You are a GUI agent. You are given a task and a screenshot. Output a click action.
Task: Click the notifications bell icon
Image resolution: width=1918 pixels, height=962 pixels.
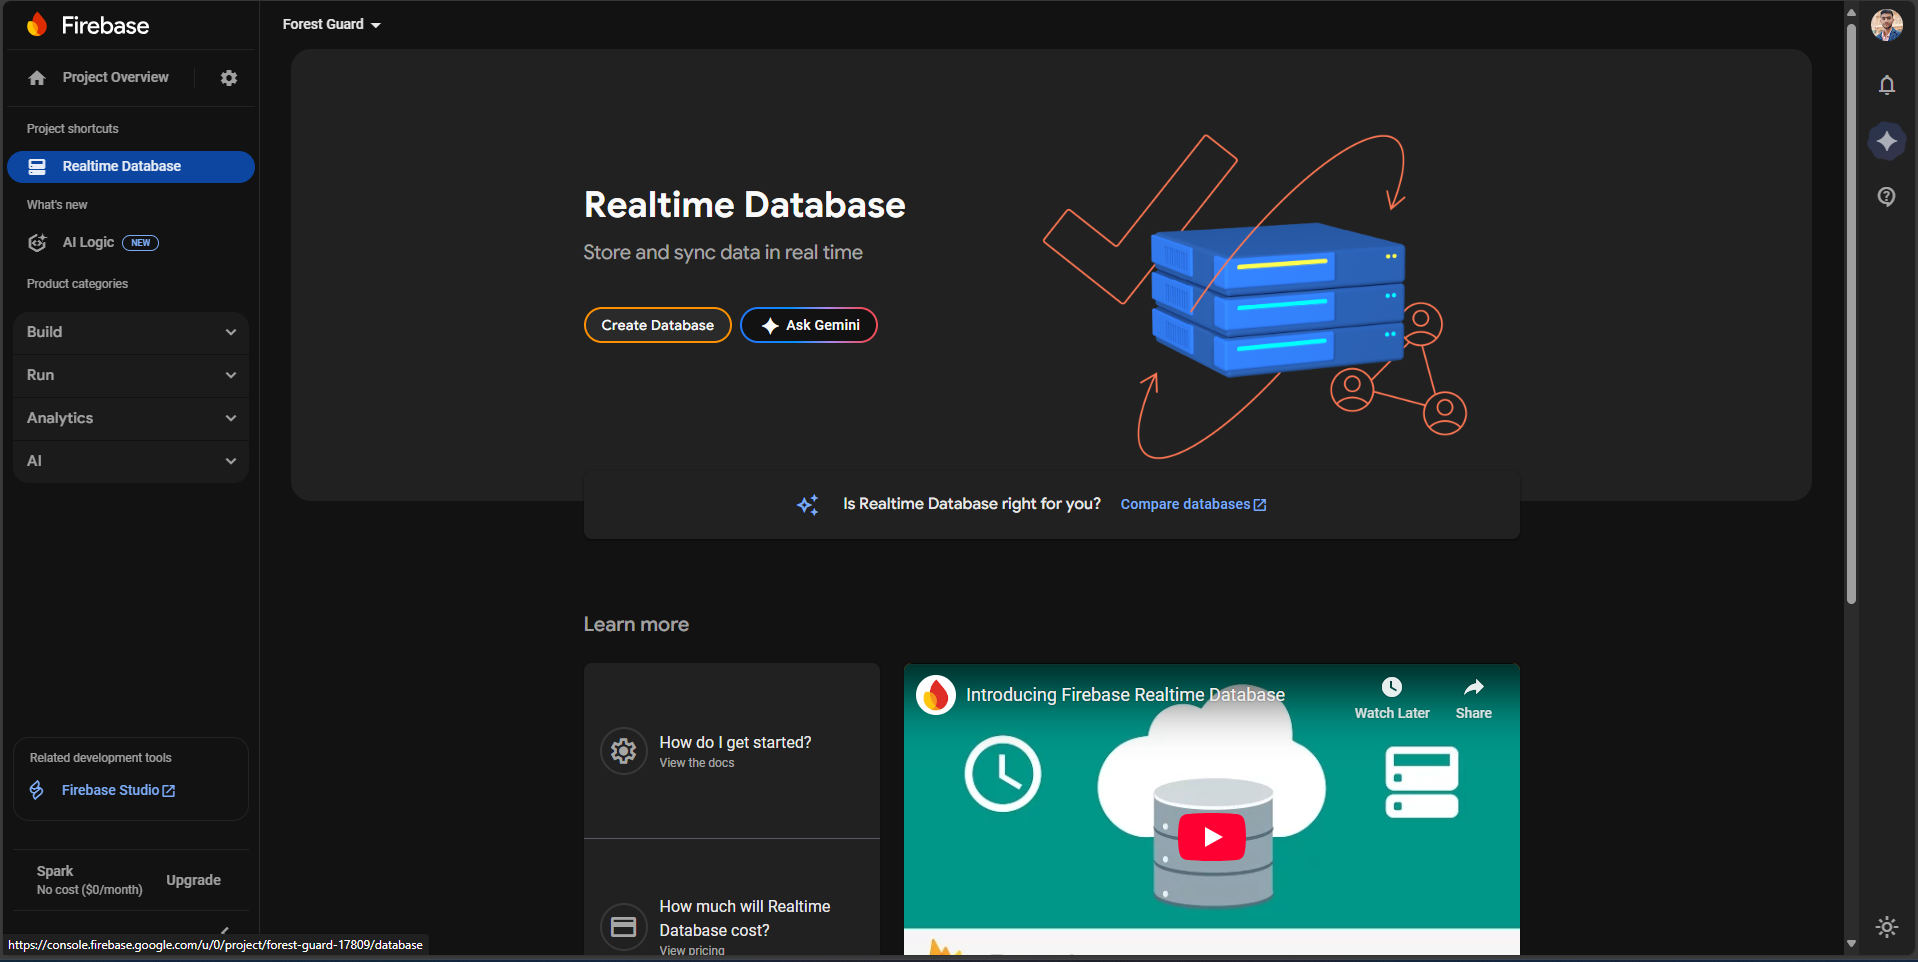pos(1886,85)
